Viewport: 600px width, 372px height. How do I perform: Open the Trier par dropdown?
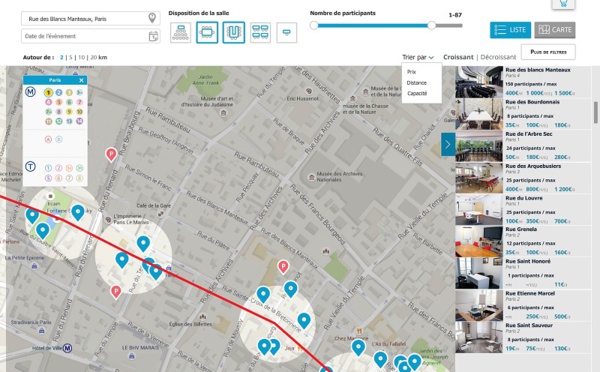point(418,57)
